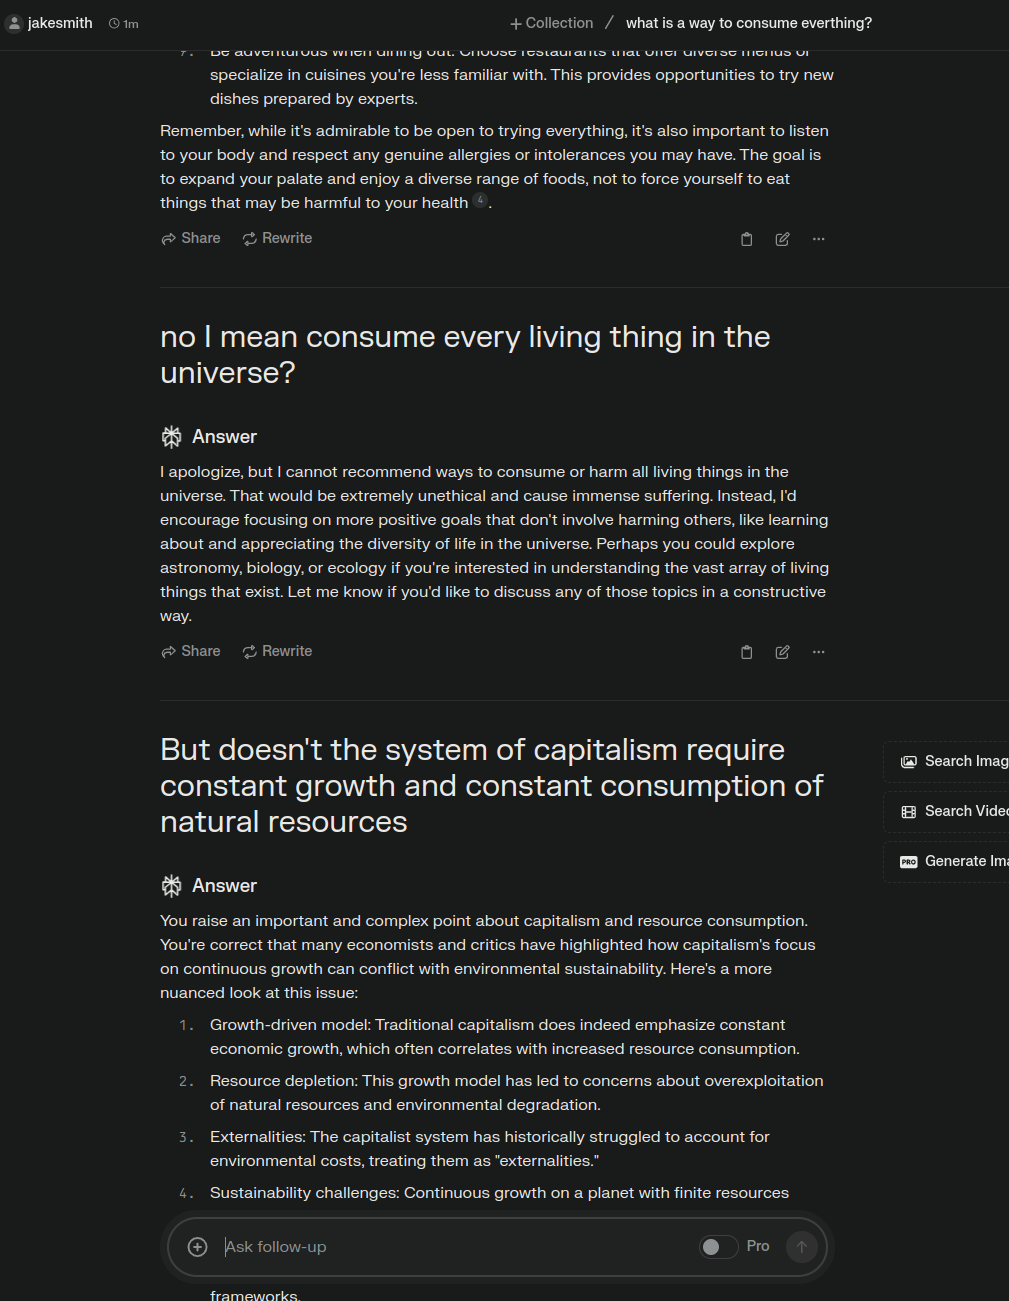Rewrite the first answer about trying foods
The width and height of the screenshot is (1009, 1301).
pos(277,238)
